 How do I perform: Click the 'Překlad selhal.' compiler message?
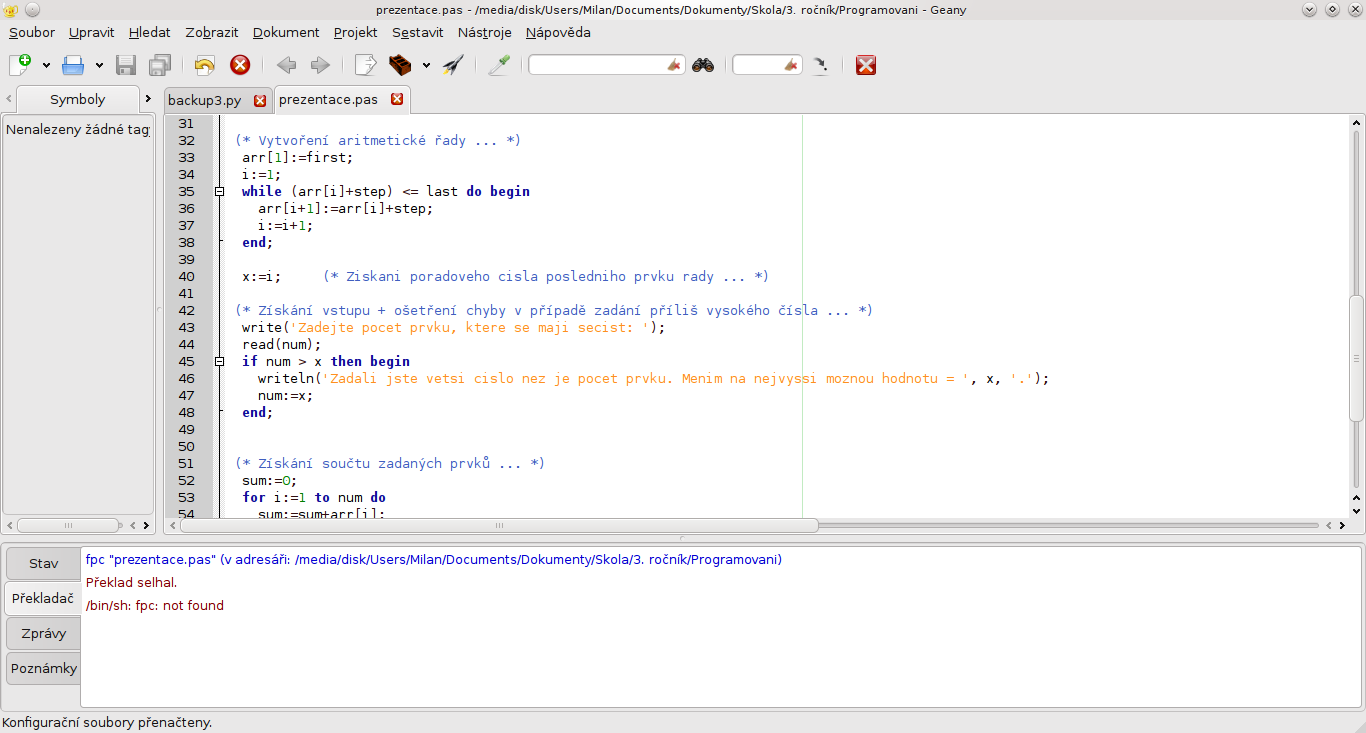[131, 582]
